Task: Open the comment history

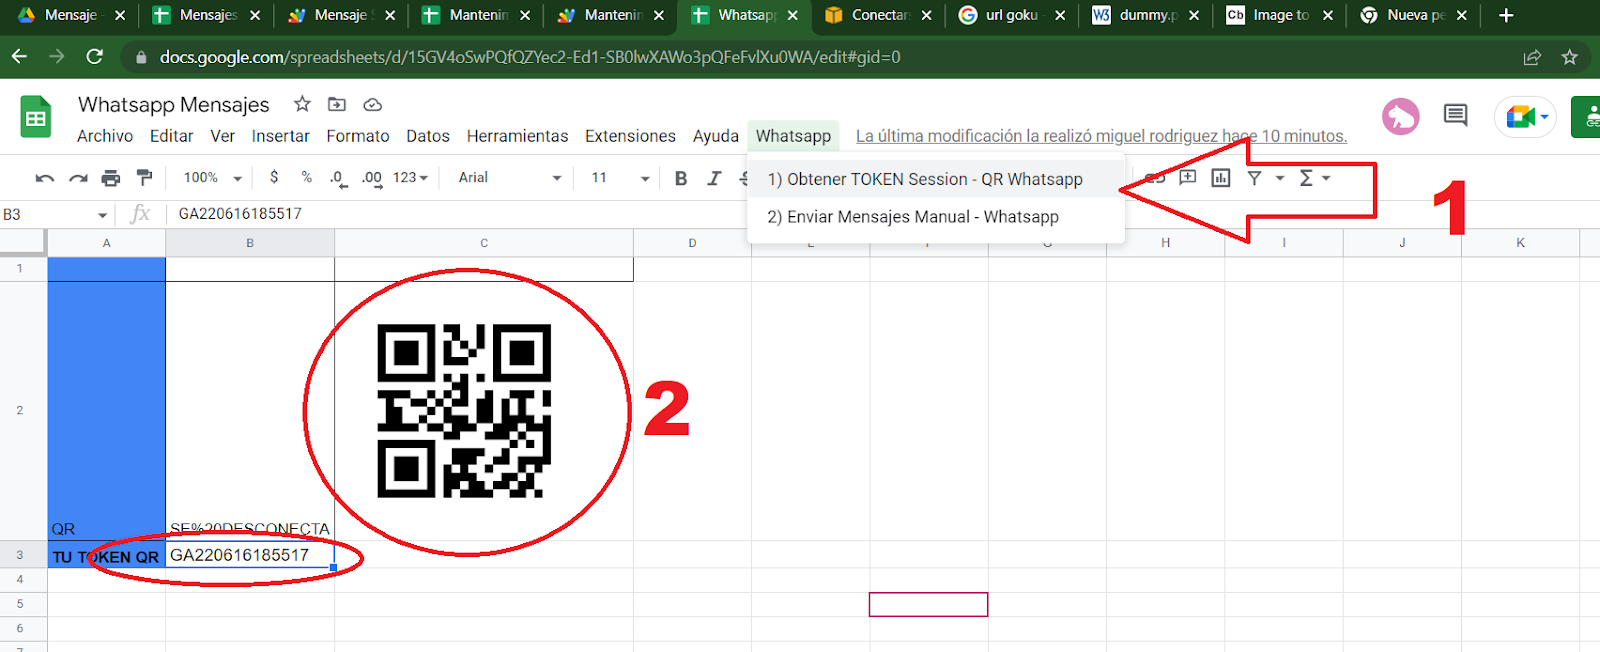Action: [1455, 116]
